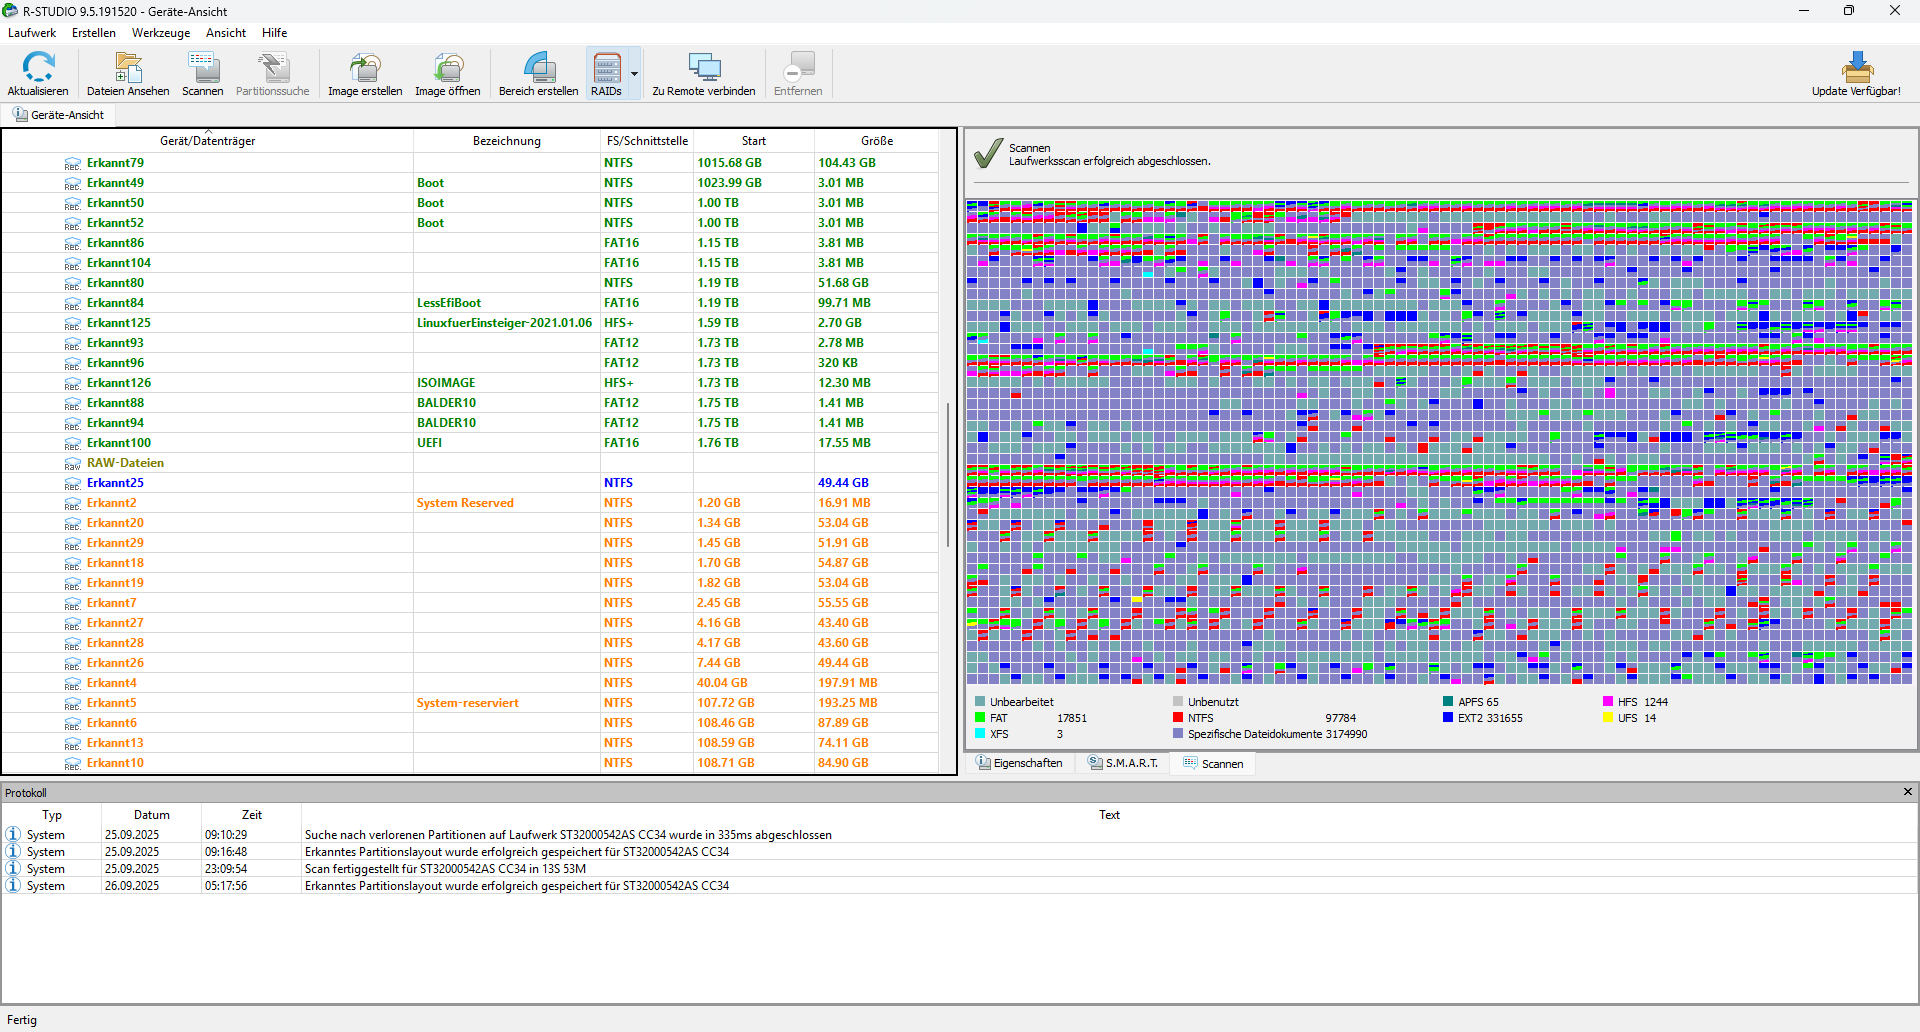Click the APFS teal legend swatch
The image size is (1920, 1032).
[x=1448, y=702]
